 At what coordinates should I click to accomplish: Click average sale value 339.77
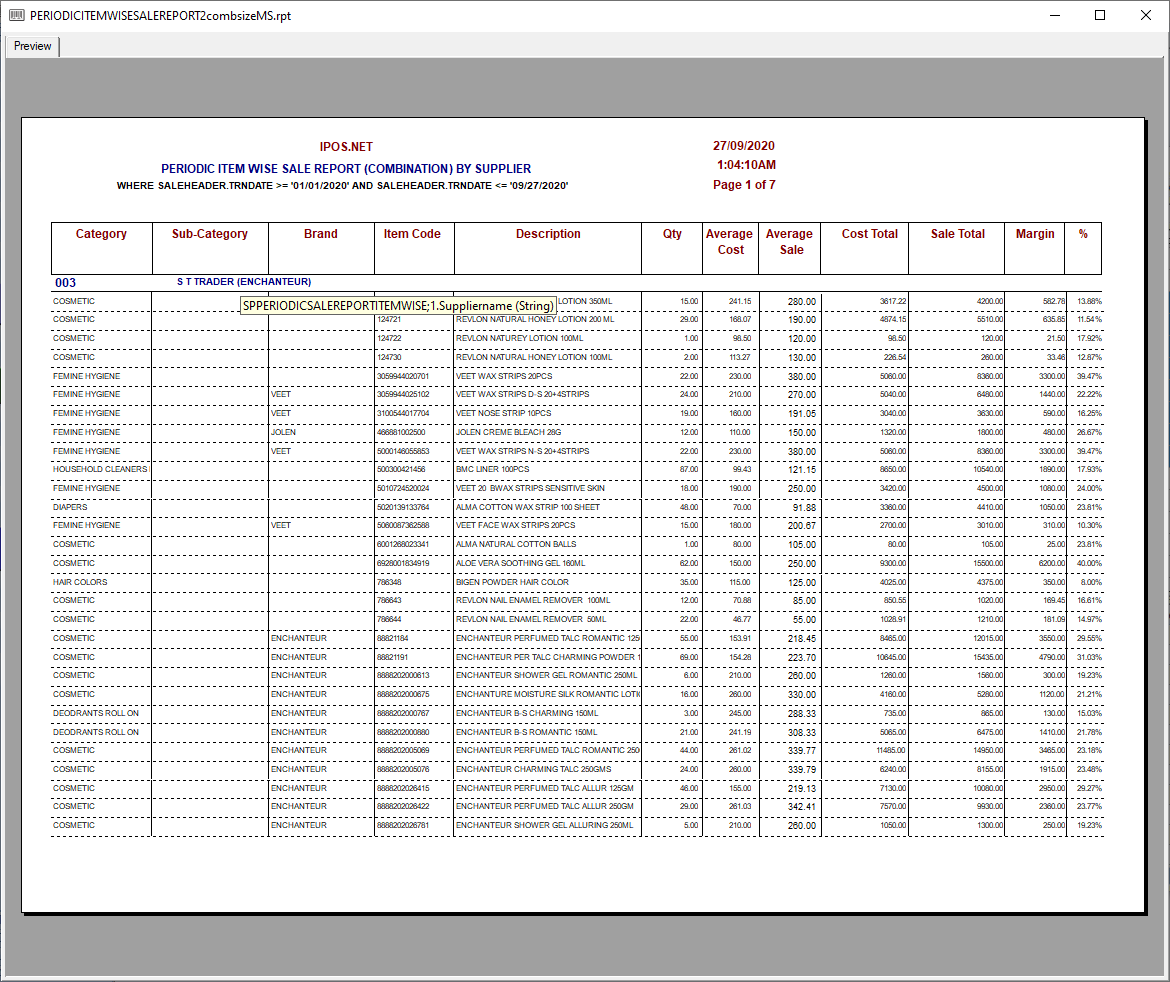(801, 751)
